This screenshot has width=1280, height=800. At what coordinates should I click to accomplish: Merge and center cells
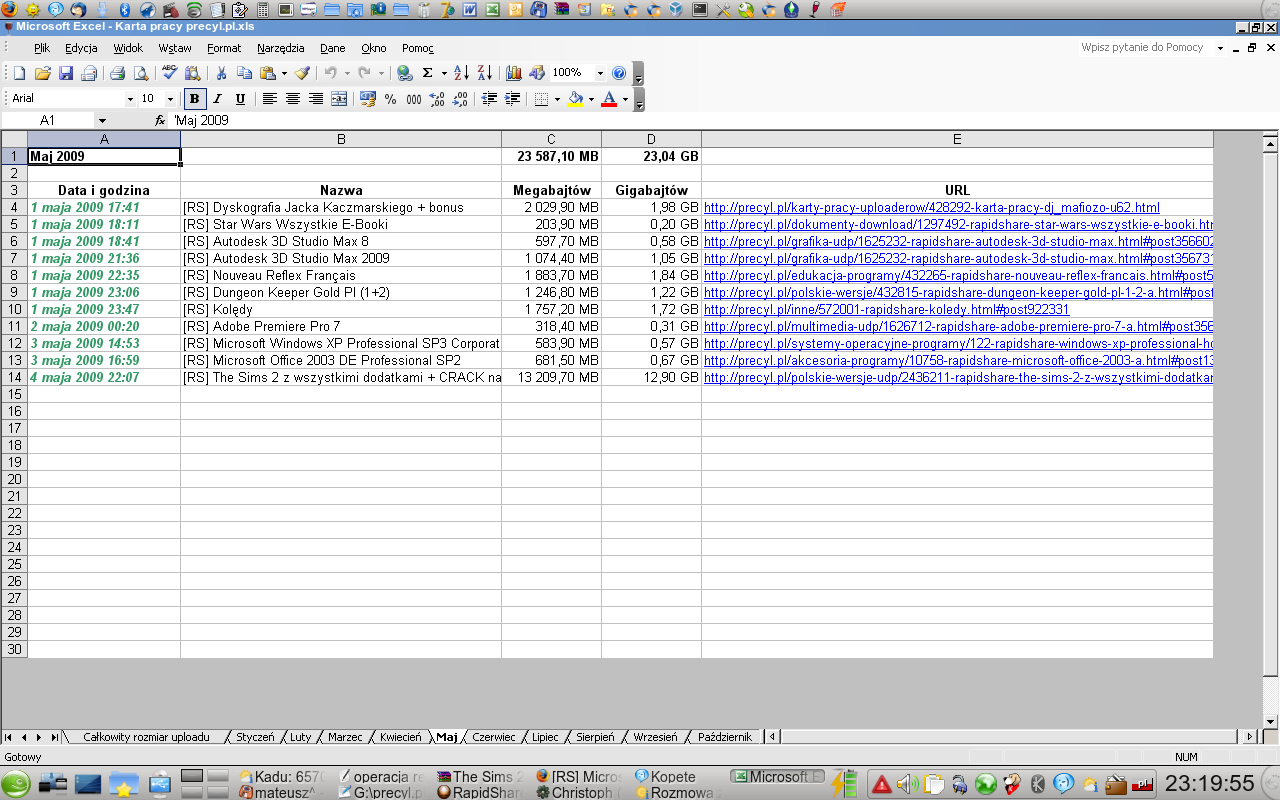[339, 99]
